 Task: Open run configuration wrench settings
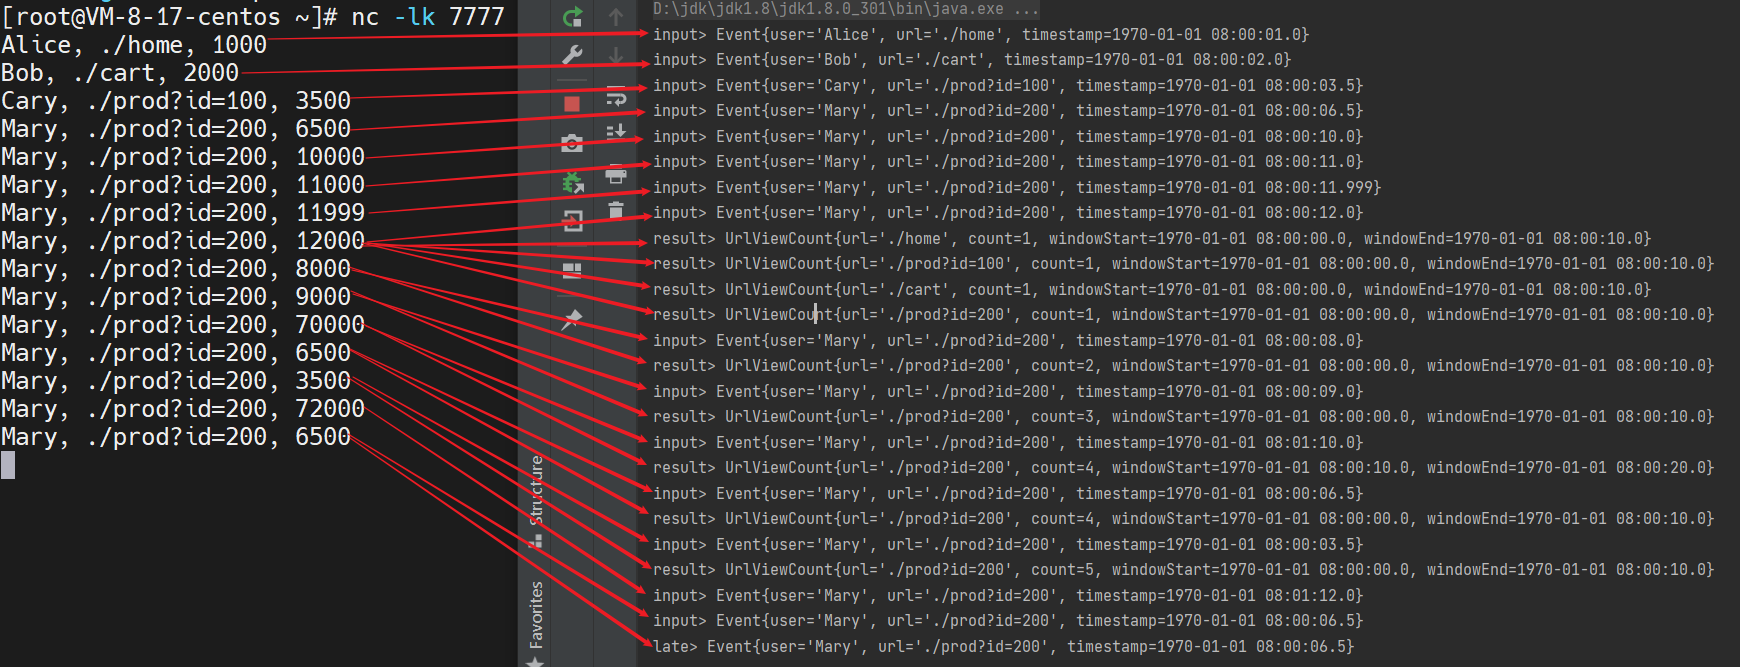(572, 54)
